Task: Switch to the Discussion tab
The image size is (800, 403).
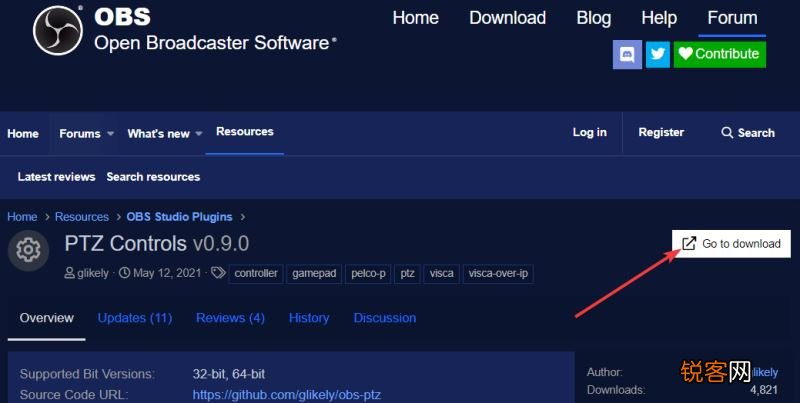Action: (x=385, y=318)
